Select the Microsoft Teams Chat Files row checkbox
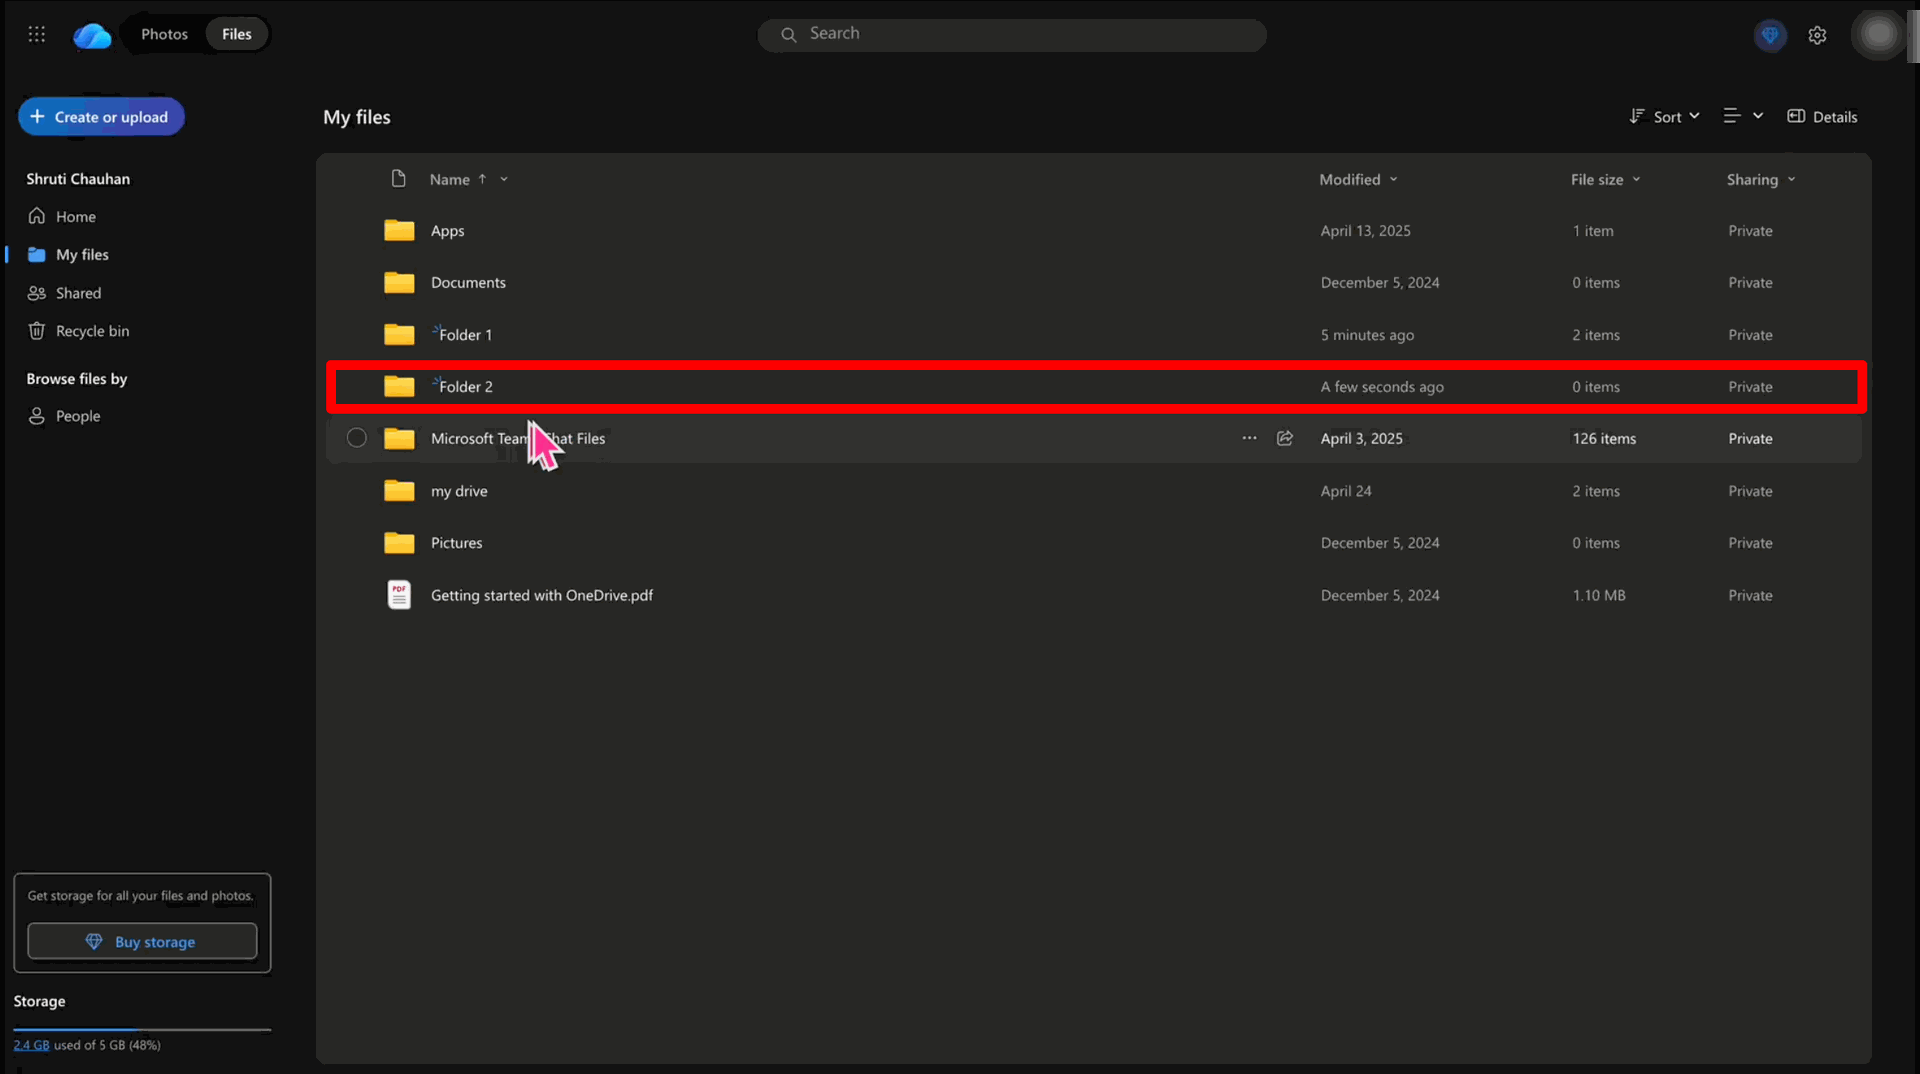Screen dimensions: 1920x1074 pos(357,438)
